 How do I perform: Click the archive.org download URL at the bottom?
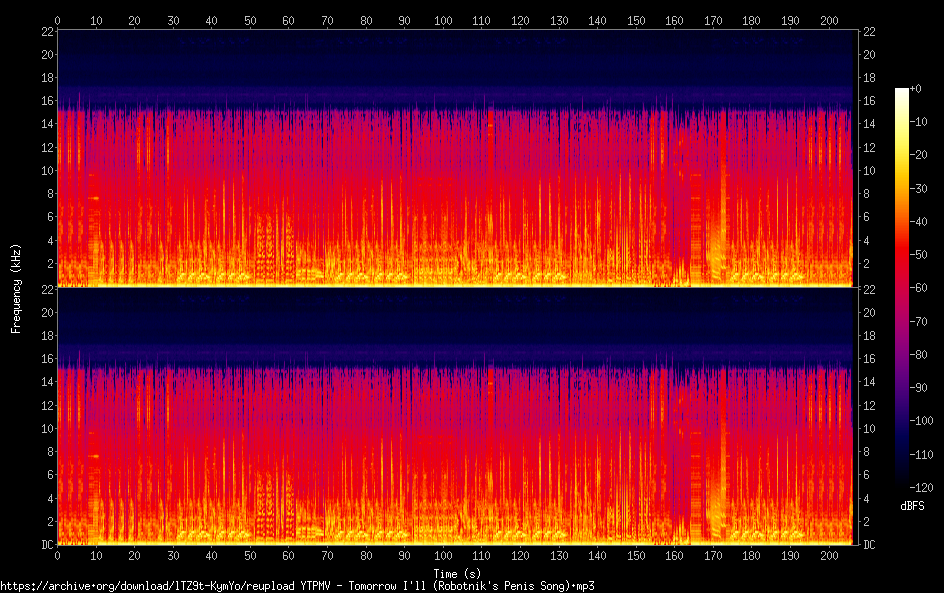point(297,586)
